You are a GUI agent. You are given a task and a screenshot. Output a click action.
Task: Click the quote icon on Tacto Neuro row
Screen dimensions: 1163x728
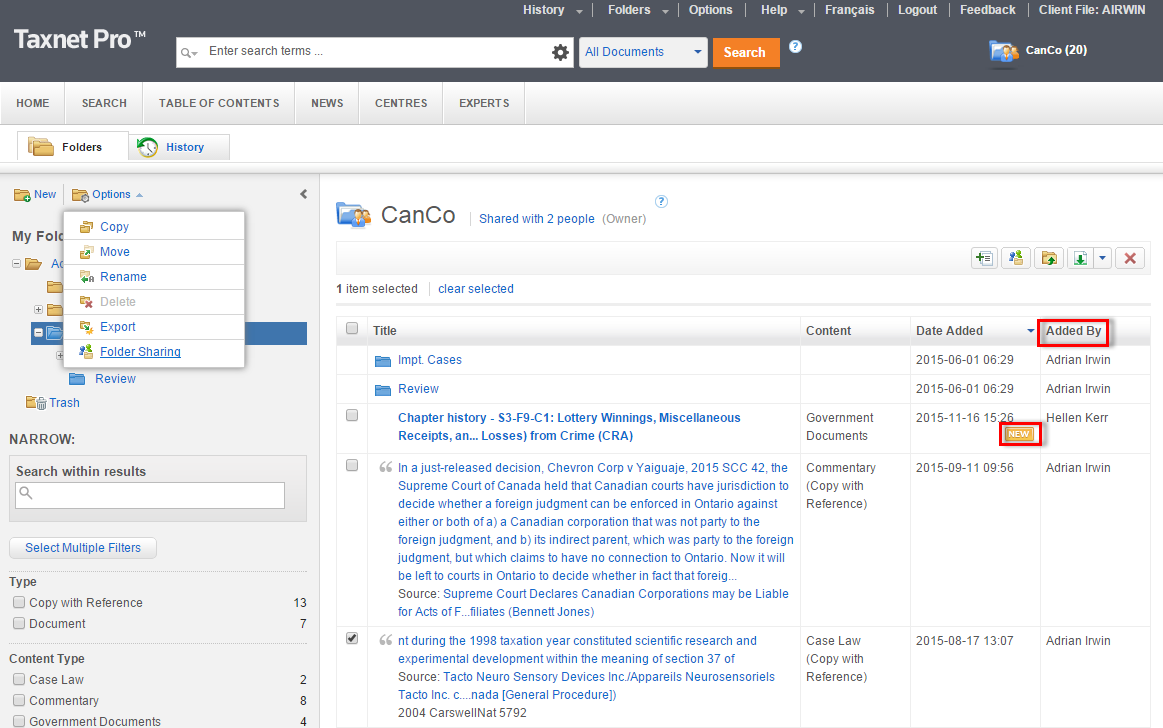(386, 640)
